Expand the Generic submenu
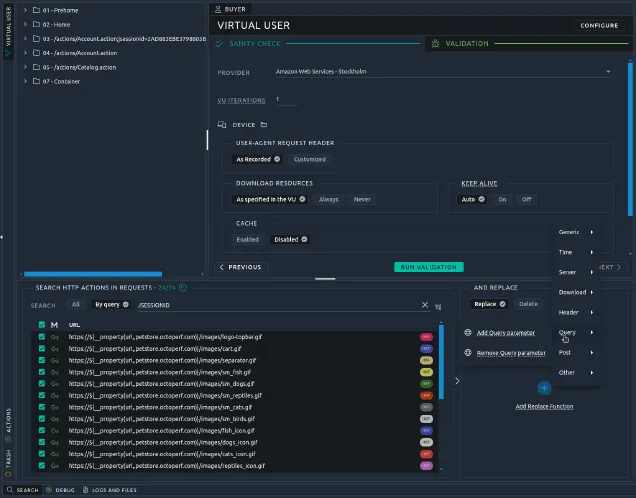636x498 pixels. 576,232
